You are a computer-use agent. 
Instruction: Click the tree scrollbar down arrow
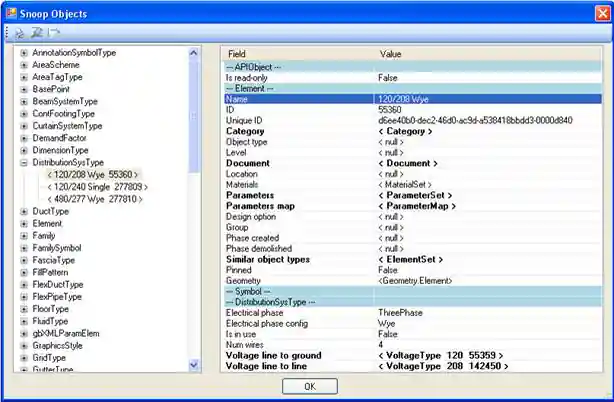point(194,366)
